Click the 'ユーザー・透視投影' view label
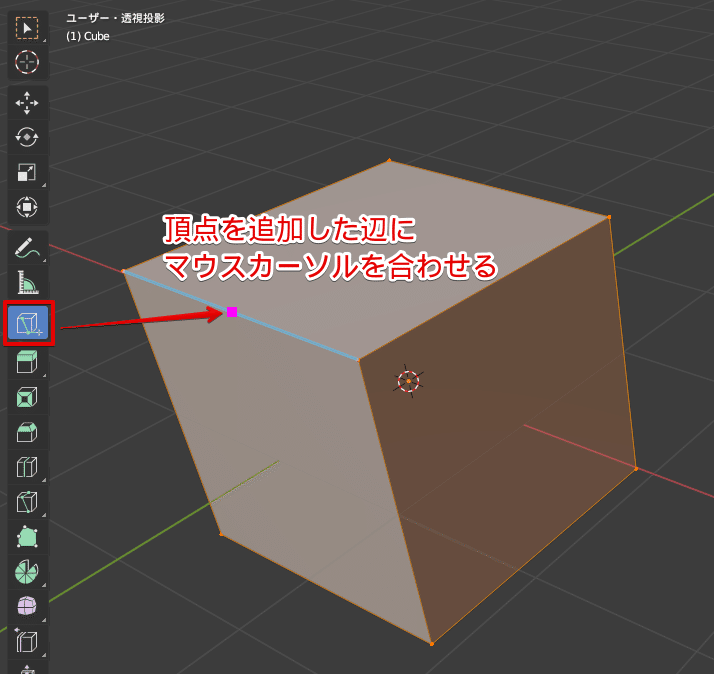This screenshot has width=714, height=674. pos(115,18)
